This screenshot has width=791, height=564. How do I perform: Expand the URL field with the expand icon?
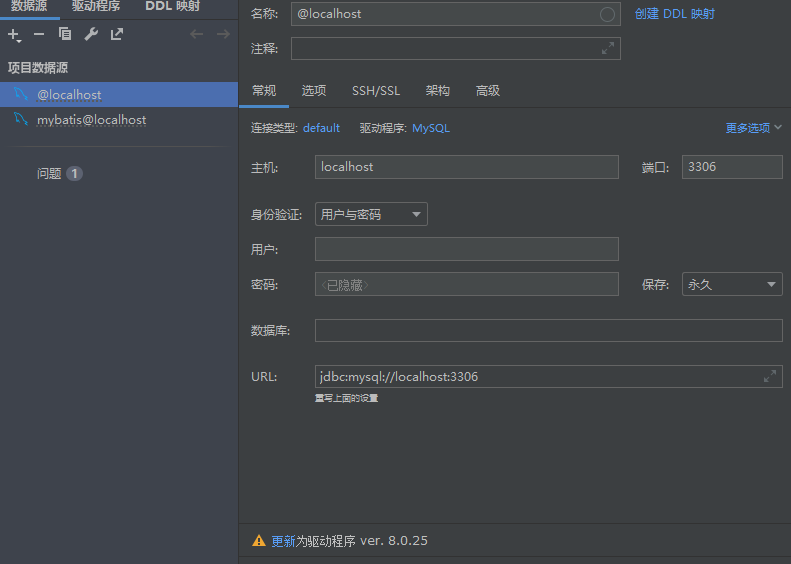(x=770, y=376)
